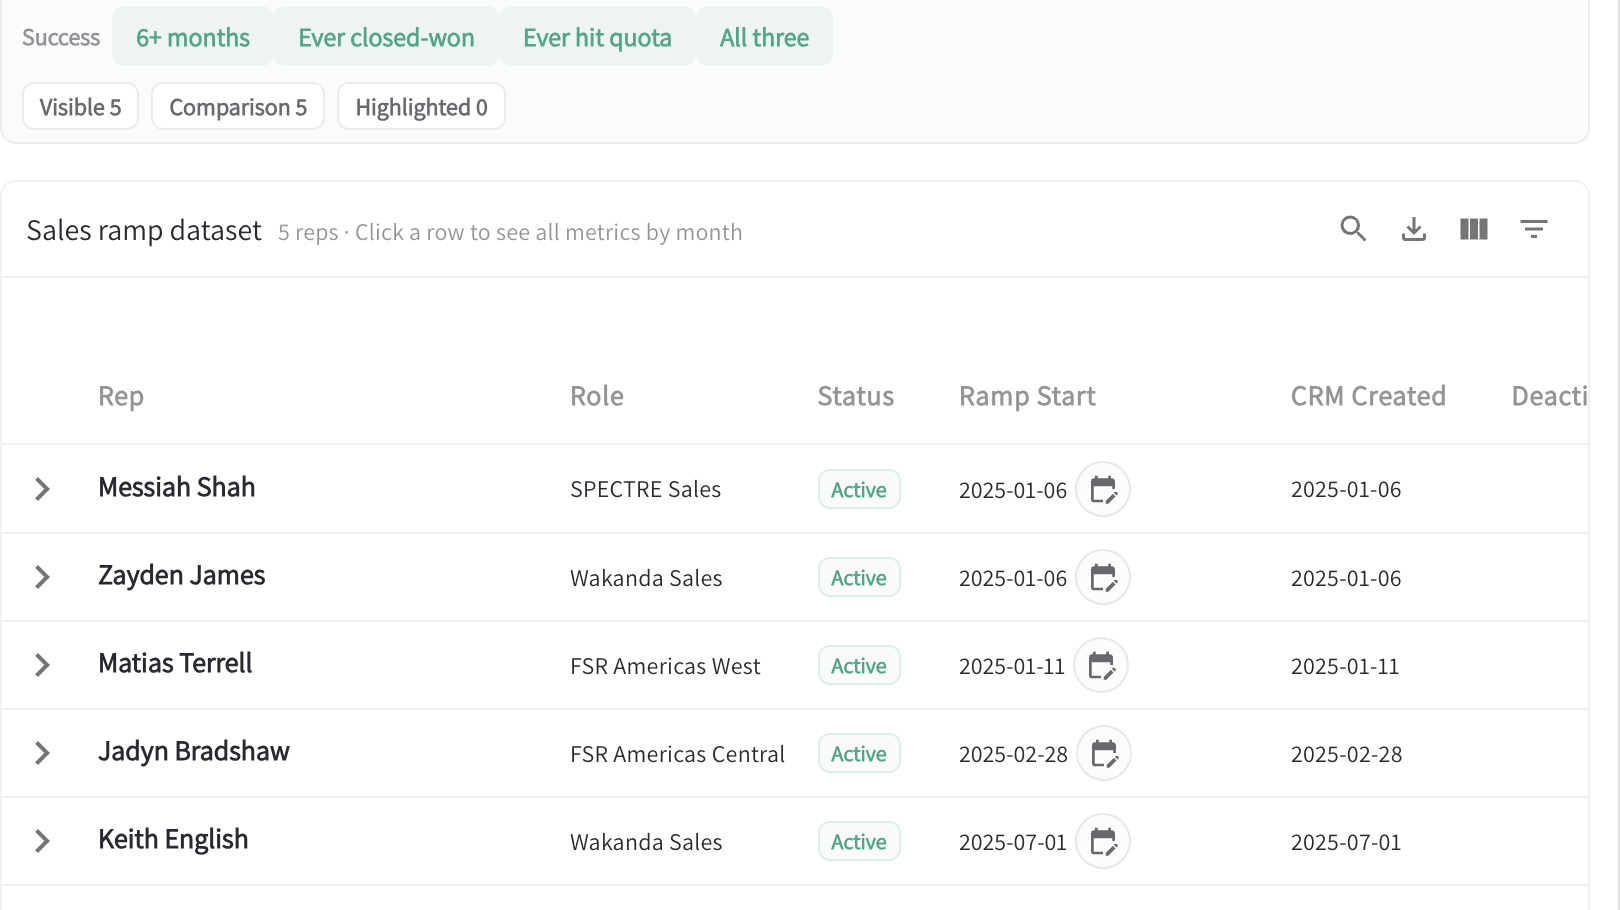Edit ramp start date for Keith English
The width and height of the screenshot is (1620, 910).
[x=1103, y=841]
